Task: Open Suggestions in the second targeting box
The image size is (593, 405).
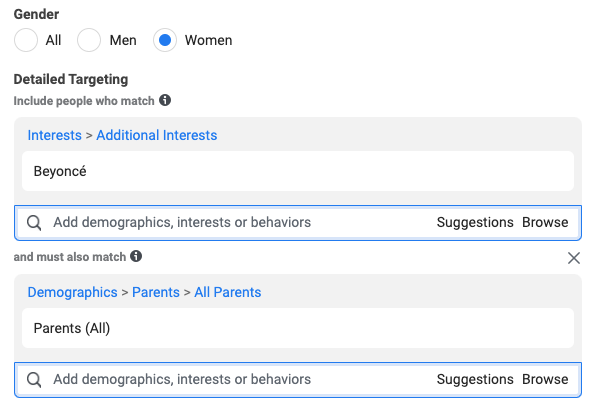Action: click(x=475, y=379)
